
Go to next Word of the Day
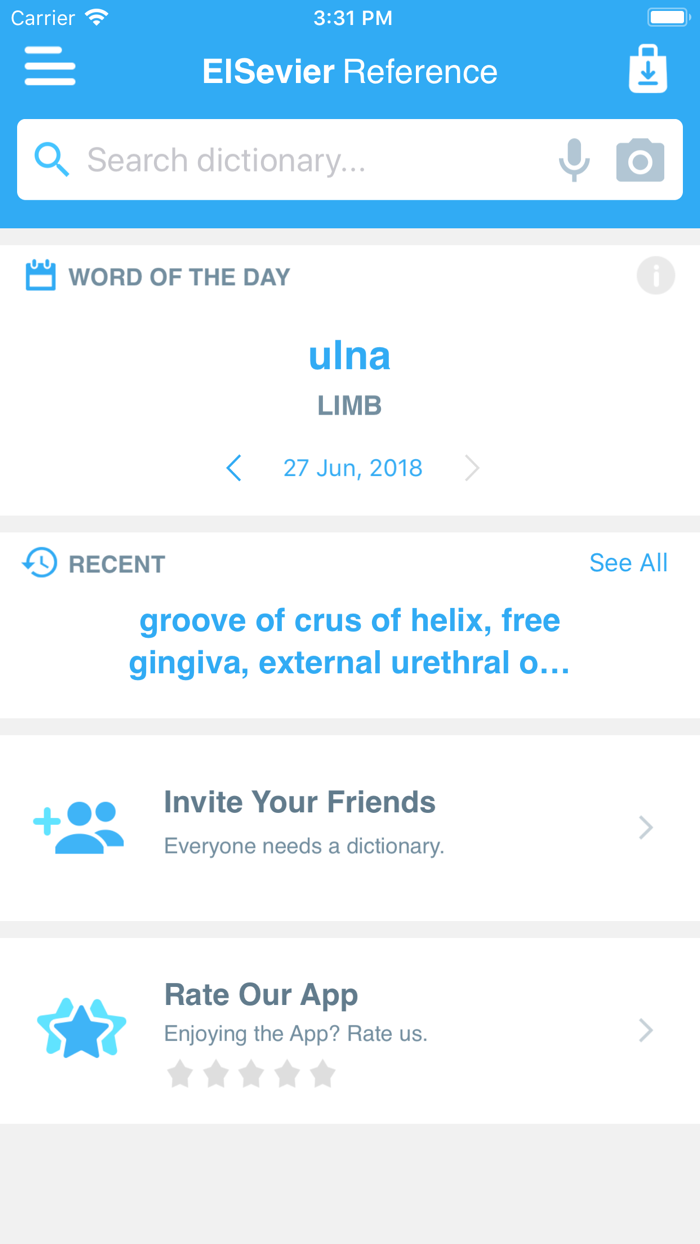coord(472,468)
